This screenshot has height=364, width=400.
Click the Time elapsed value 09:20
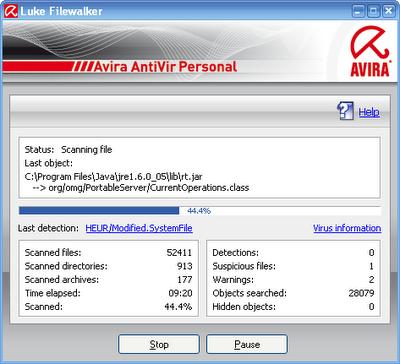pos(180,293)
